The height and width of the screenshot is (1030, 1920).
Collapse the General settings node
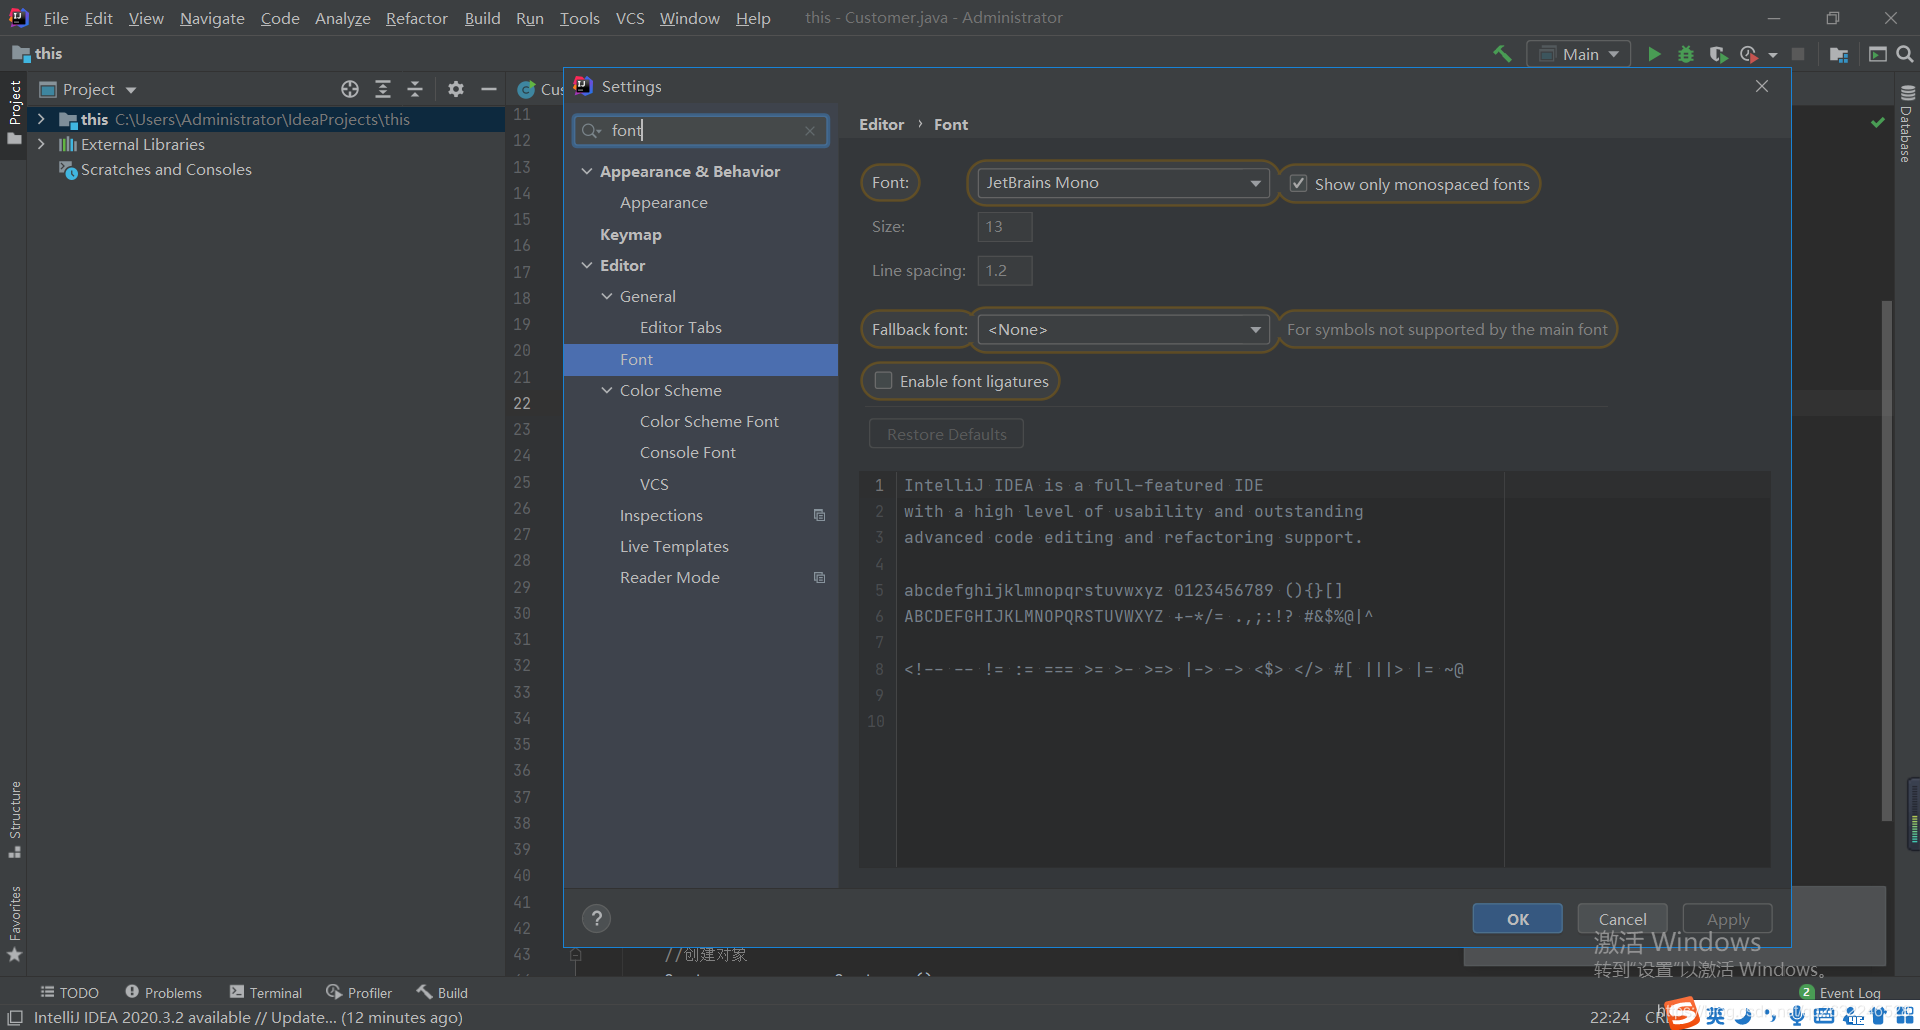click(607, 296)
